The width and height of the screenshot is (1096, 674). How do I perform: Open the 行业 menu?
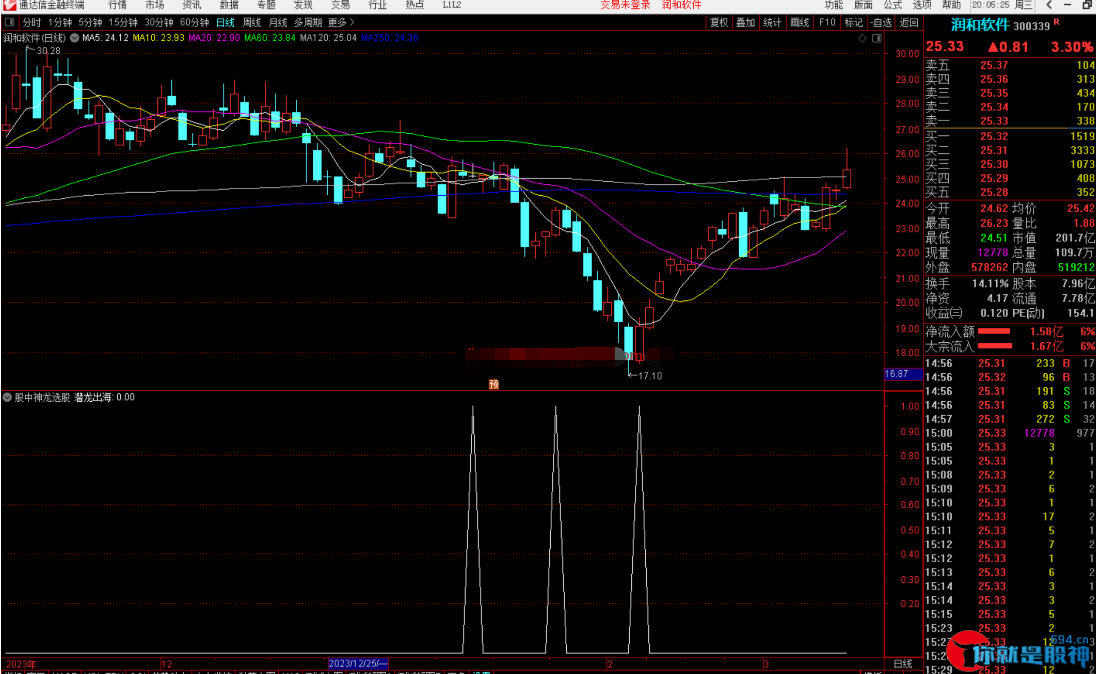[x=377, y=5]
